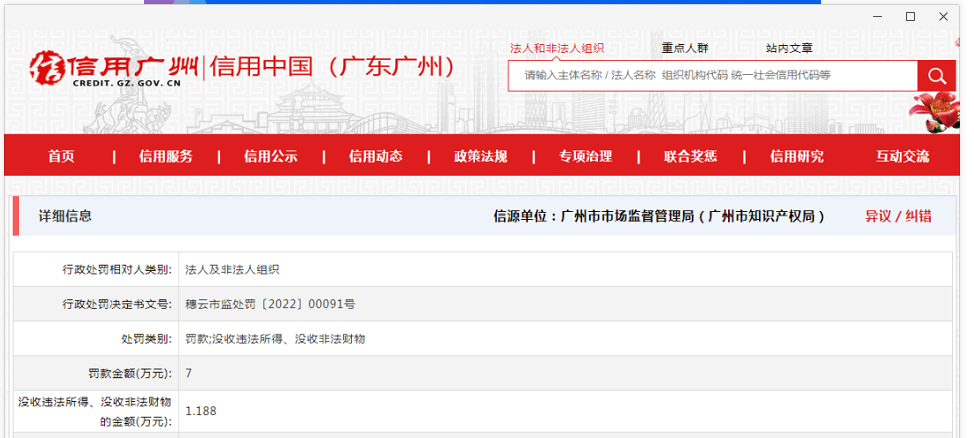This screenshot has height=438, width=974.
Task: Focus the 请输入主体名称 search field
Action: pos(712,76)
